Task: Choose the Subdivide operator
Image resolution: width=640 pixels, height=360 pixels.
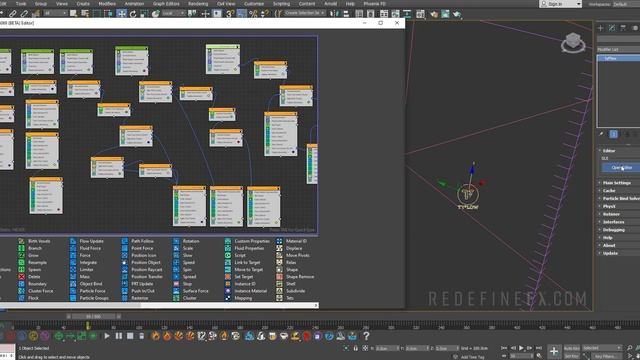Action: (x=291, y=291)
